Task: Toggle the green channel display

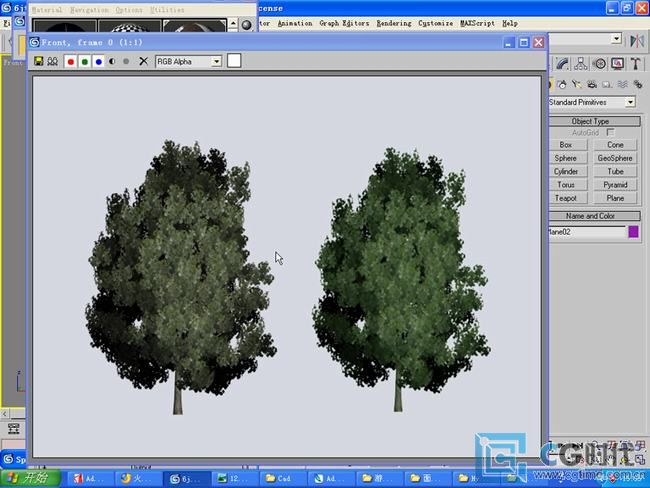Action: pos(85,61)
